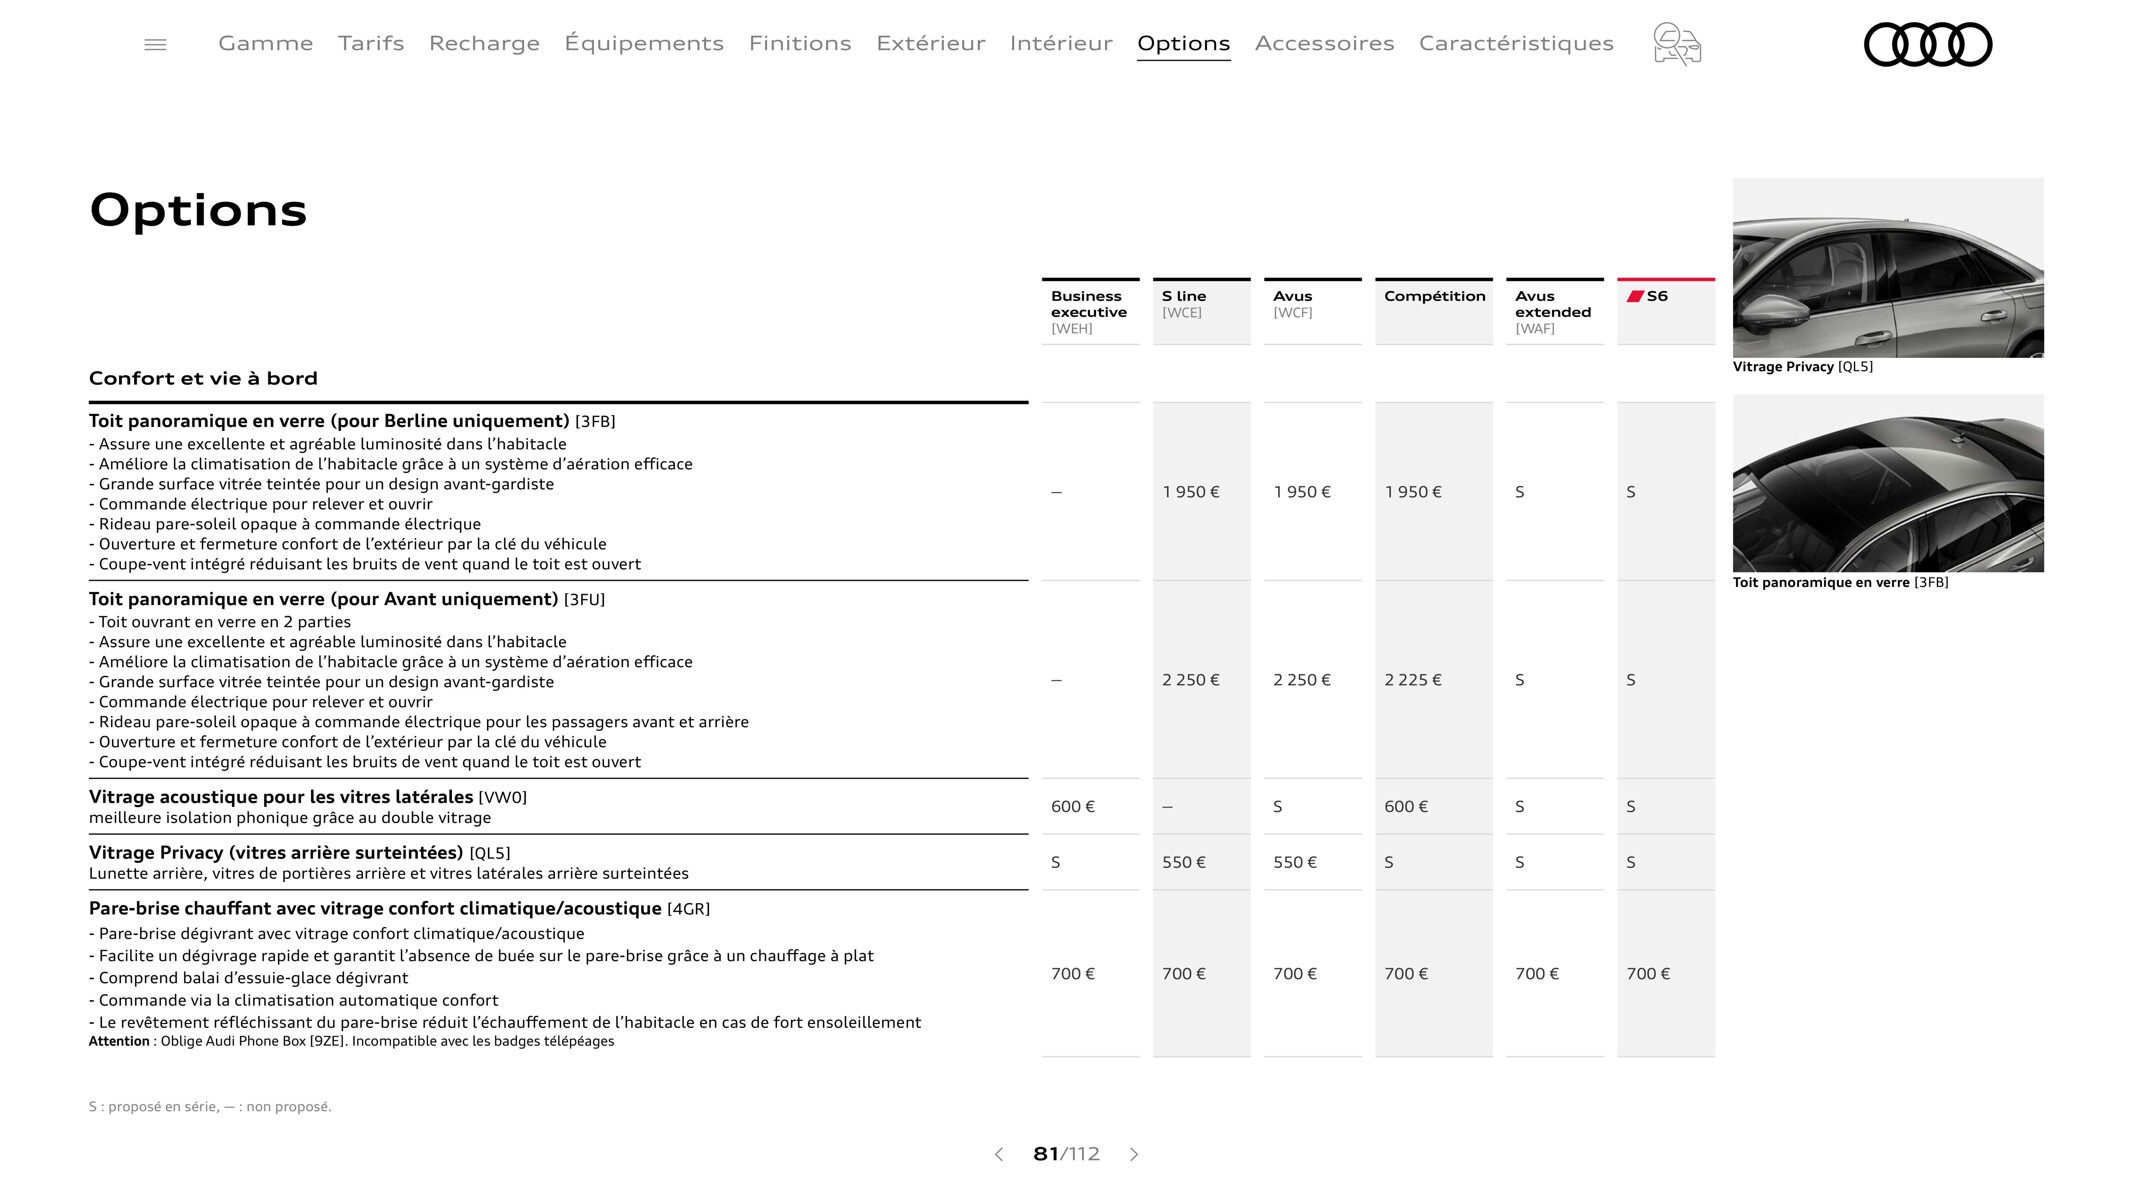
Task: Click Vitrage acoustique [VW0] title
Action: tap(308, 797)
